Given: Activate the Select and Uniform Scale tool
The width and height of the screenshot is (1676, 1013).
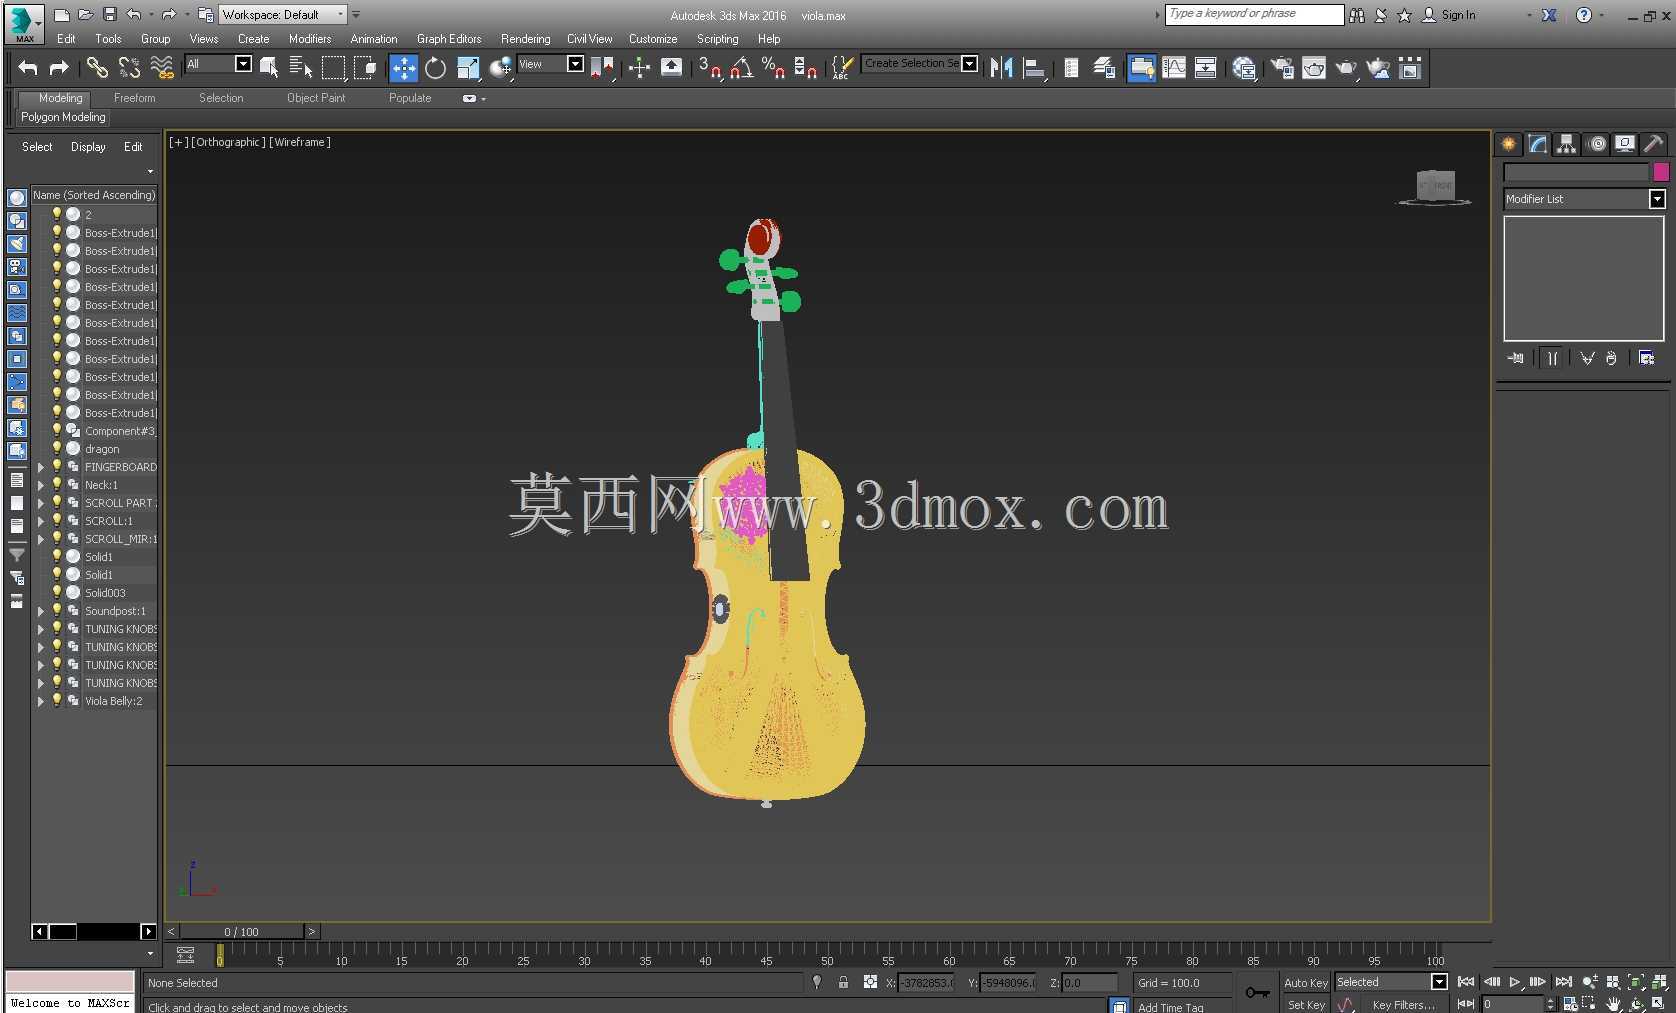Looking at the screenshot, I should [x=467, y=67].
